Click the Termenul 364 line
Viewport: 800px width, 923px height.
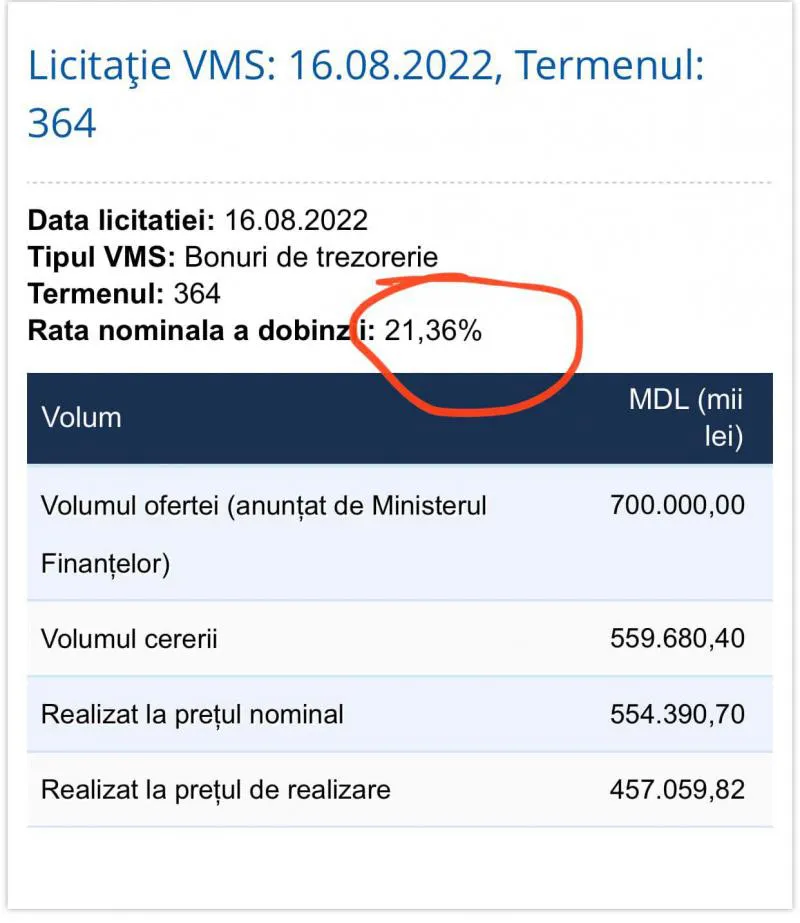coord(124,294)
